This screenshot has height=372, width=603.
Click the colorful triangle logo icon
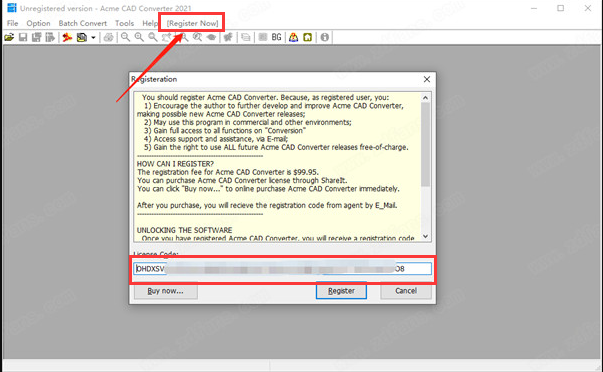293,37
